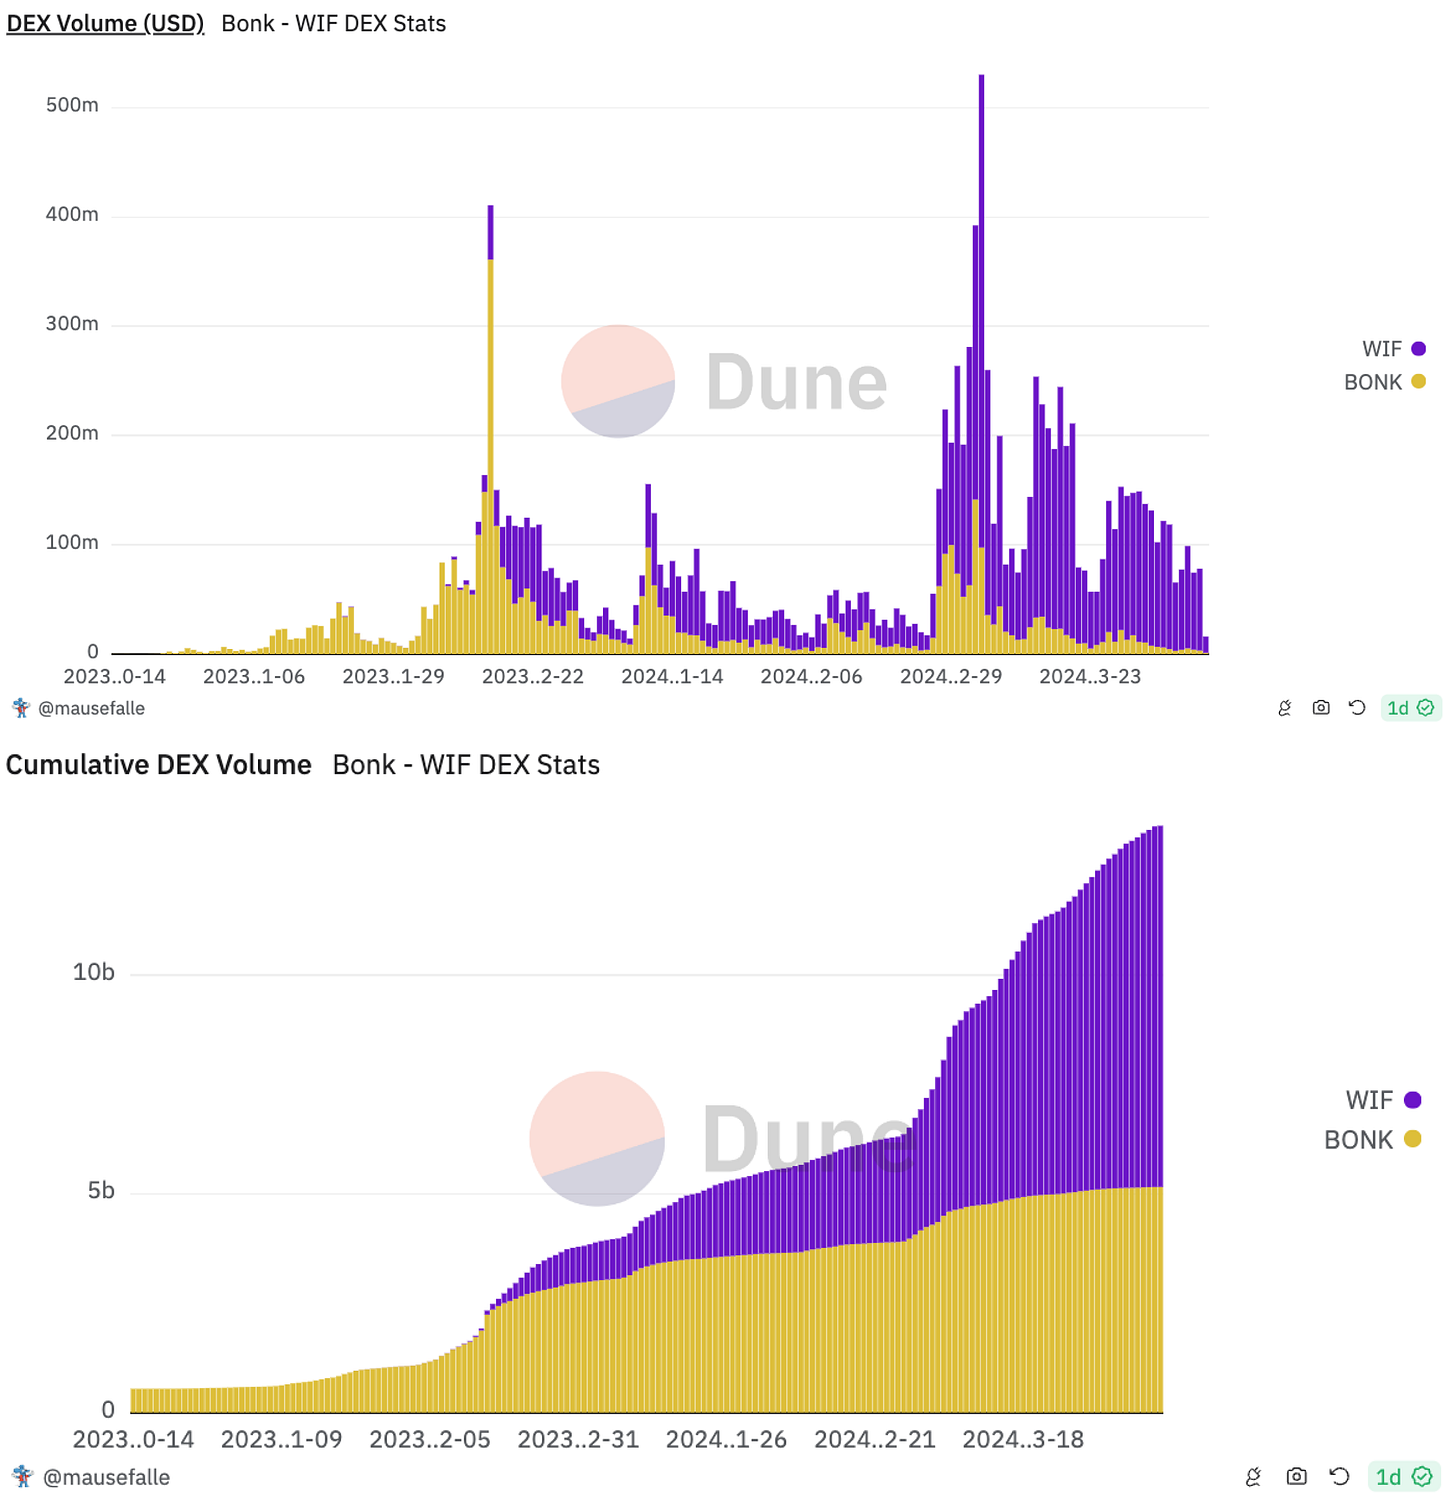Click the green checkmark icon in the bottom 1d badge
The width and height of the screenshot is (1456, 1510).
coord(1422,1477)
